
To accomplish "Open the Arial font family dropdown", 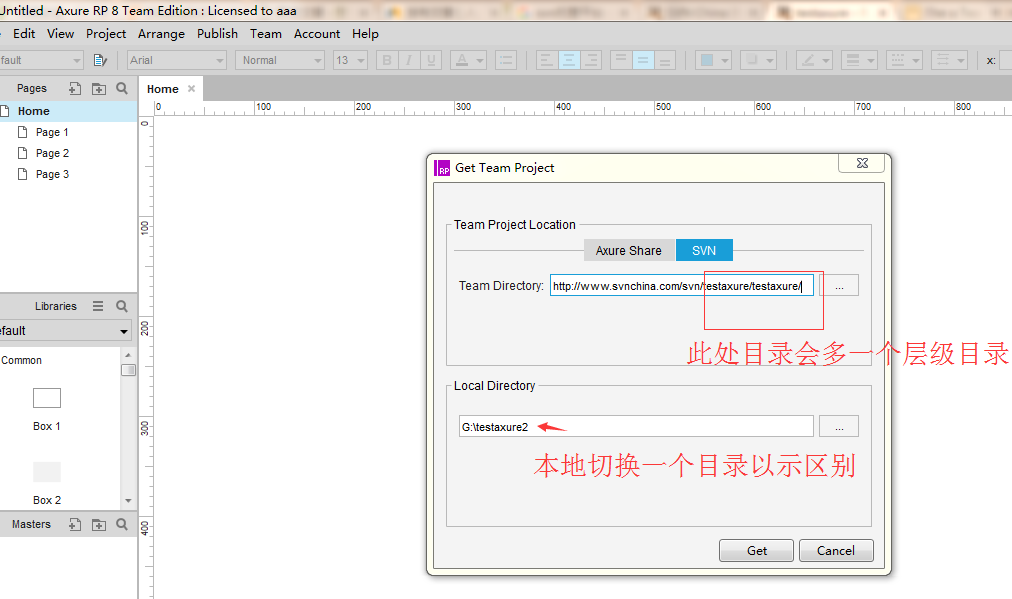I will pyautogui.click(x=177, y=60).
